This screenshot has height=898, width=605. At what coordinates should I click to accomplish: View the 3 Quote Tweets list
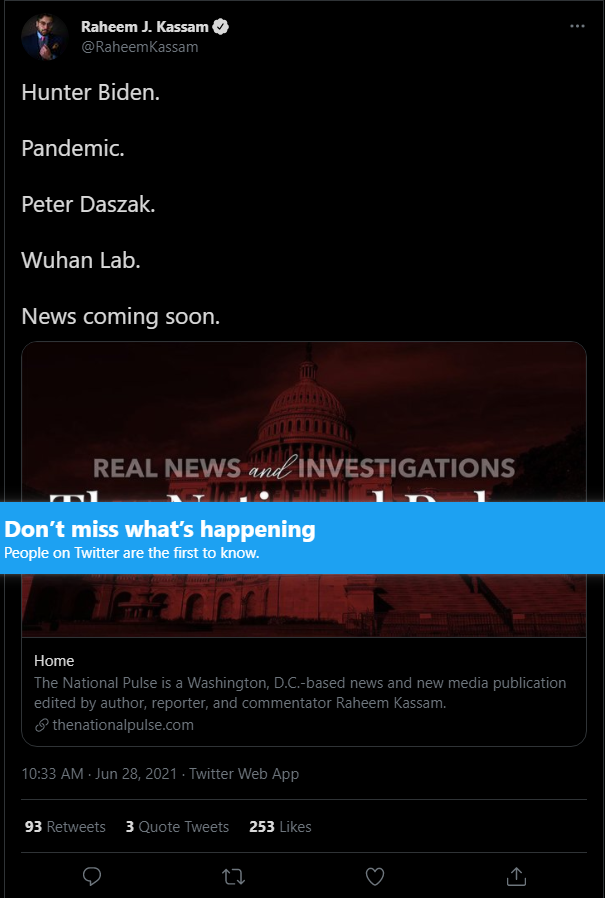(177, 826)
